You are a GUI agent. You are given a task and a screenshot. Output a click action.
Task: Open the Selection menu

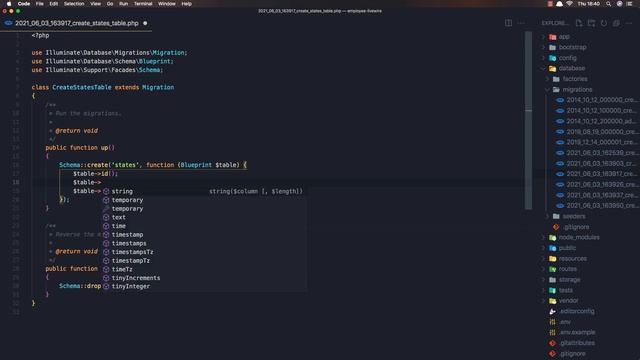[74, 4]
